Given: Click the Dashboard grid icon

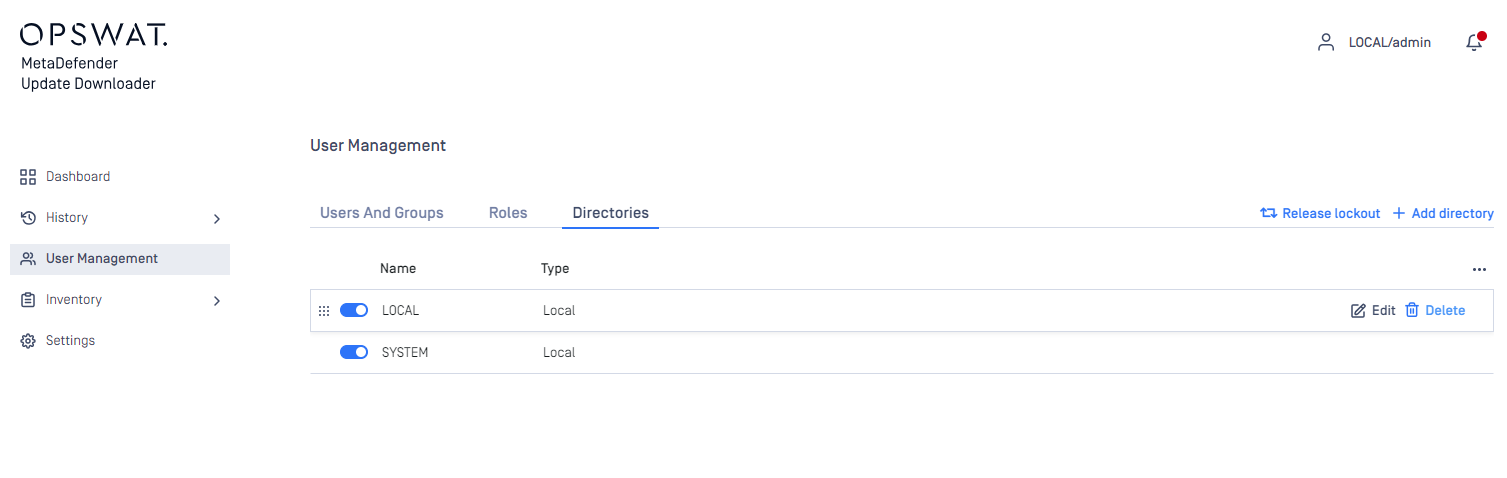Looking at the screenshot, I should 28,177.
